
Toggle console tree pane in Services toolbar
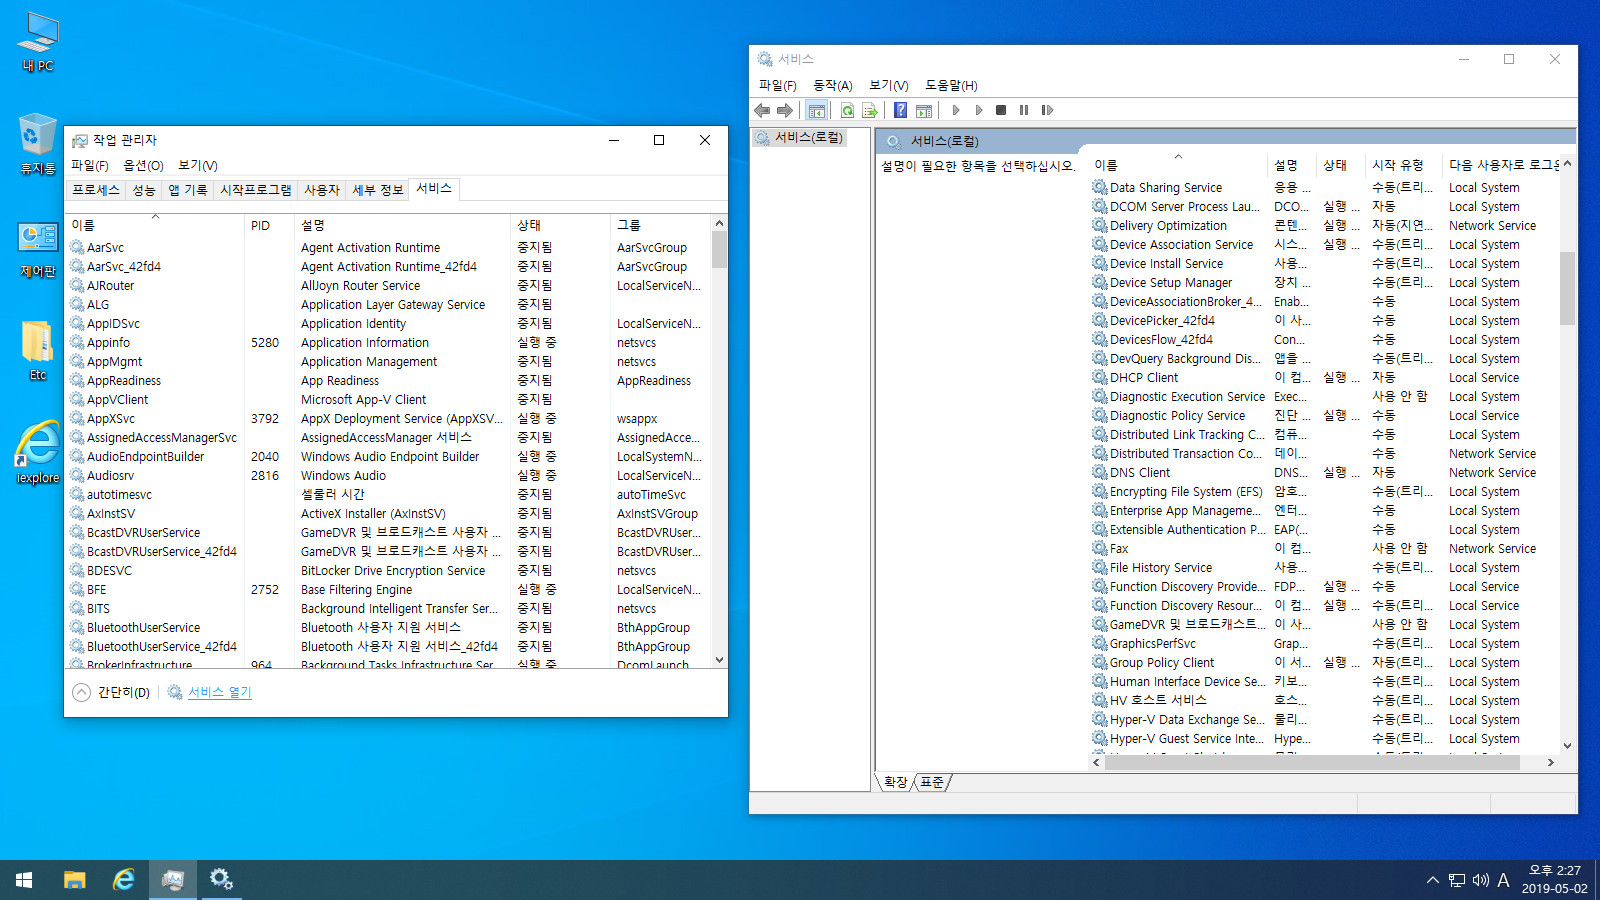[817, 110]
